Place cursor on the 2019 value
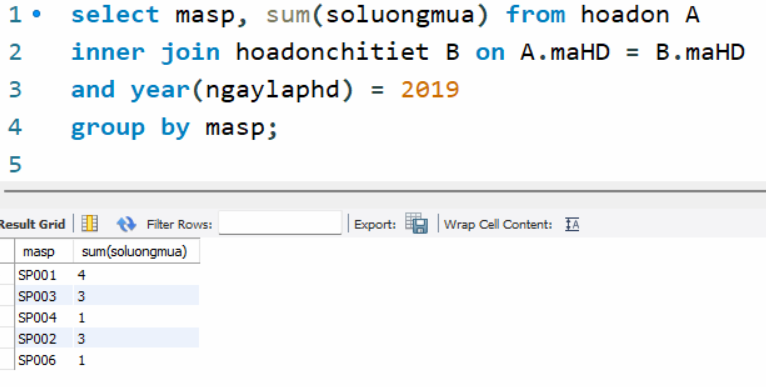The image size is (766, 387). click(x=430, y=89)
